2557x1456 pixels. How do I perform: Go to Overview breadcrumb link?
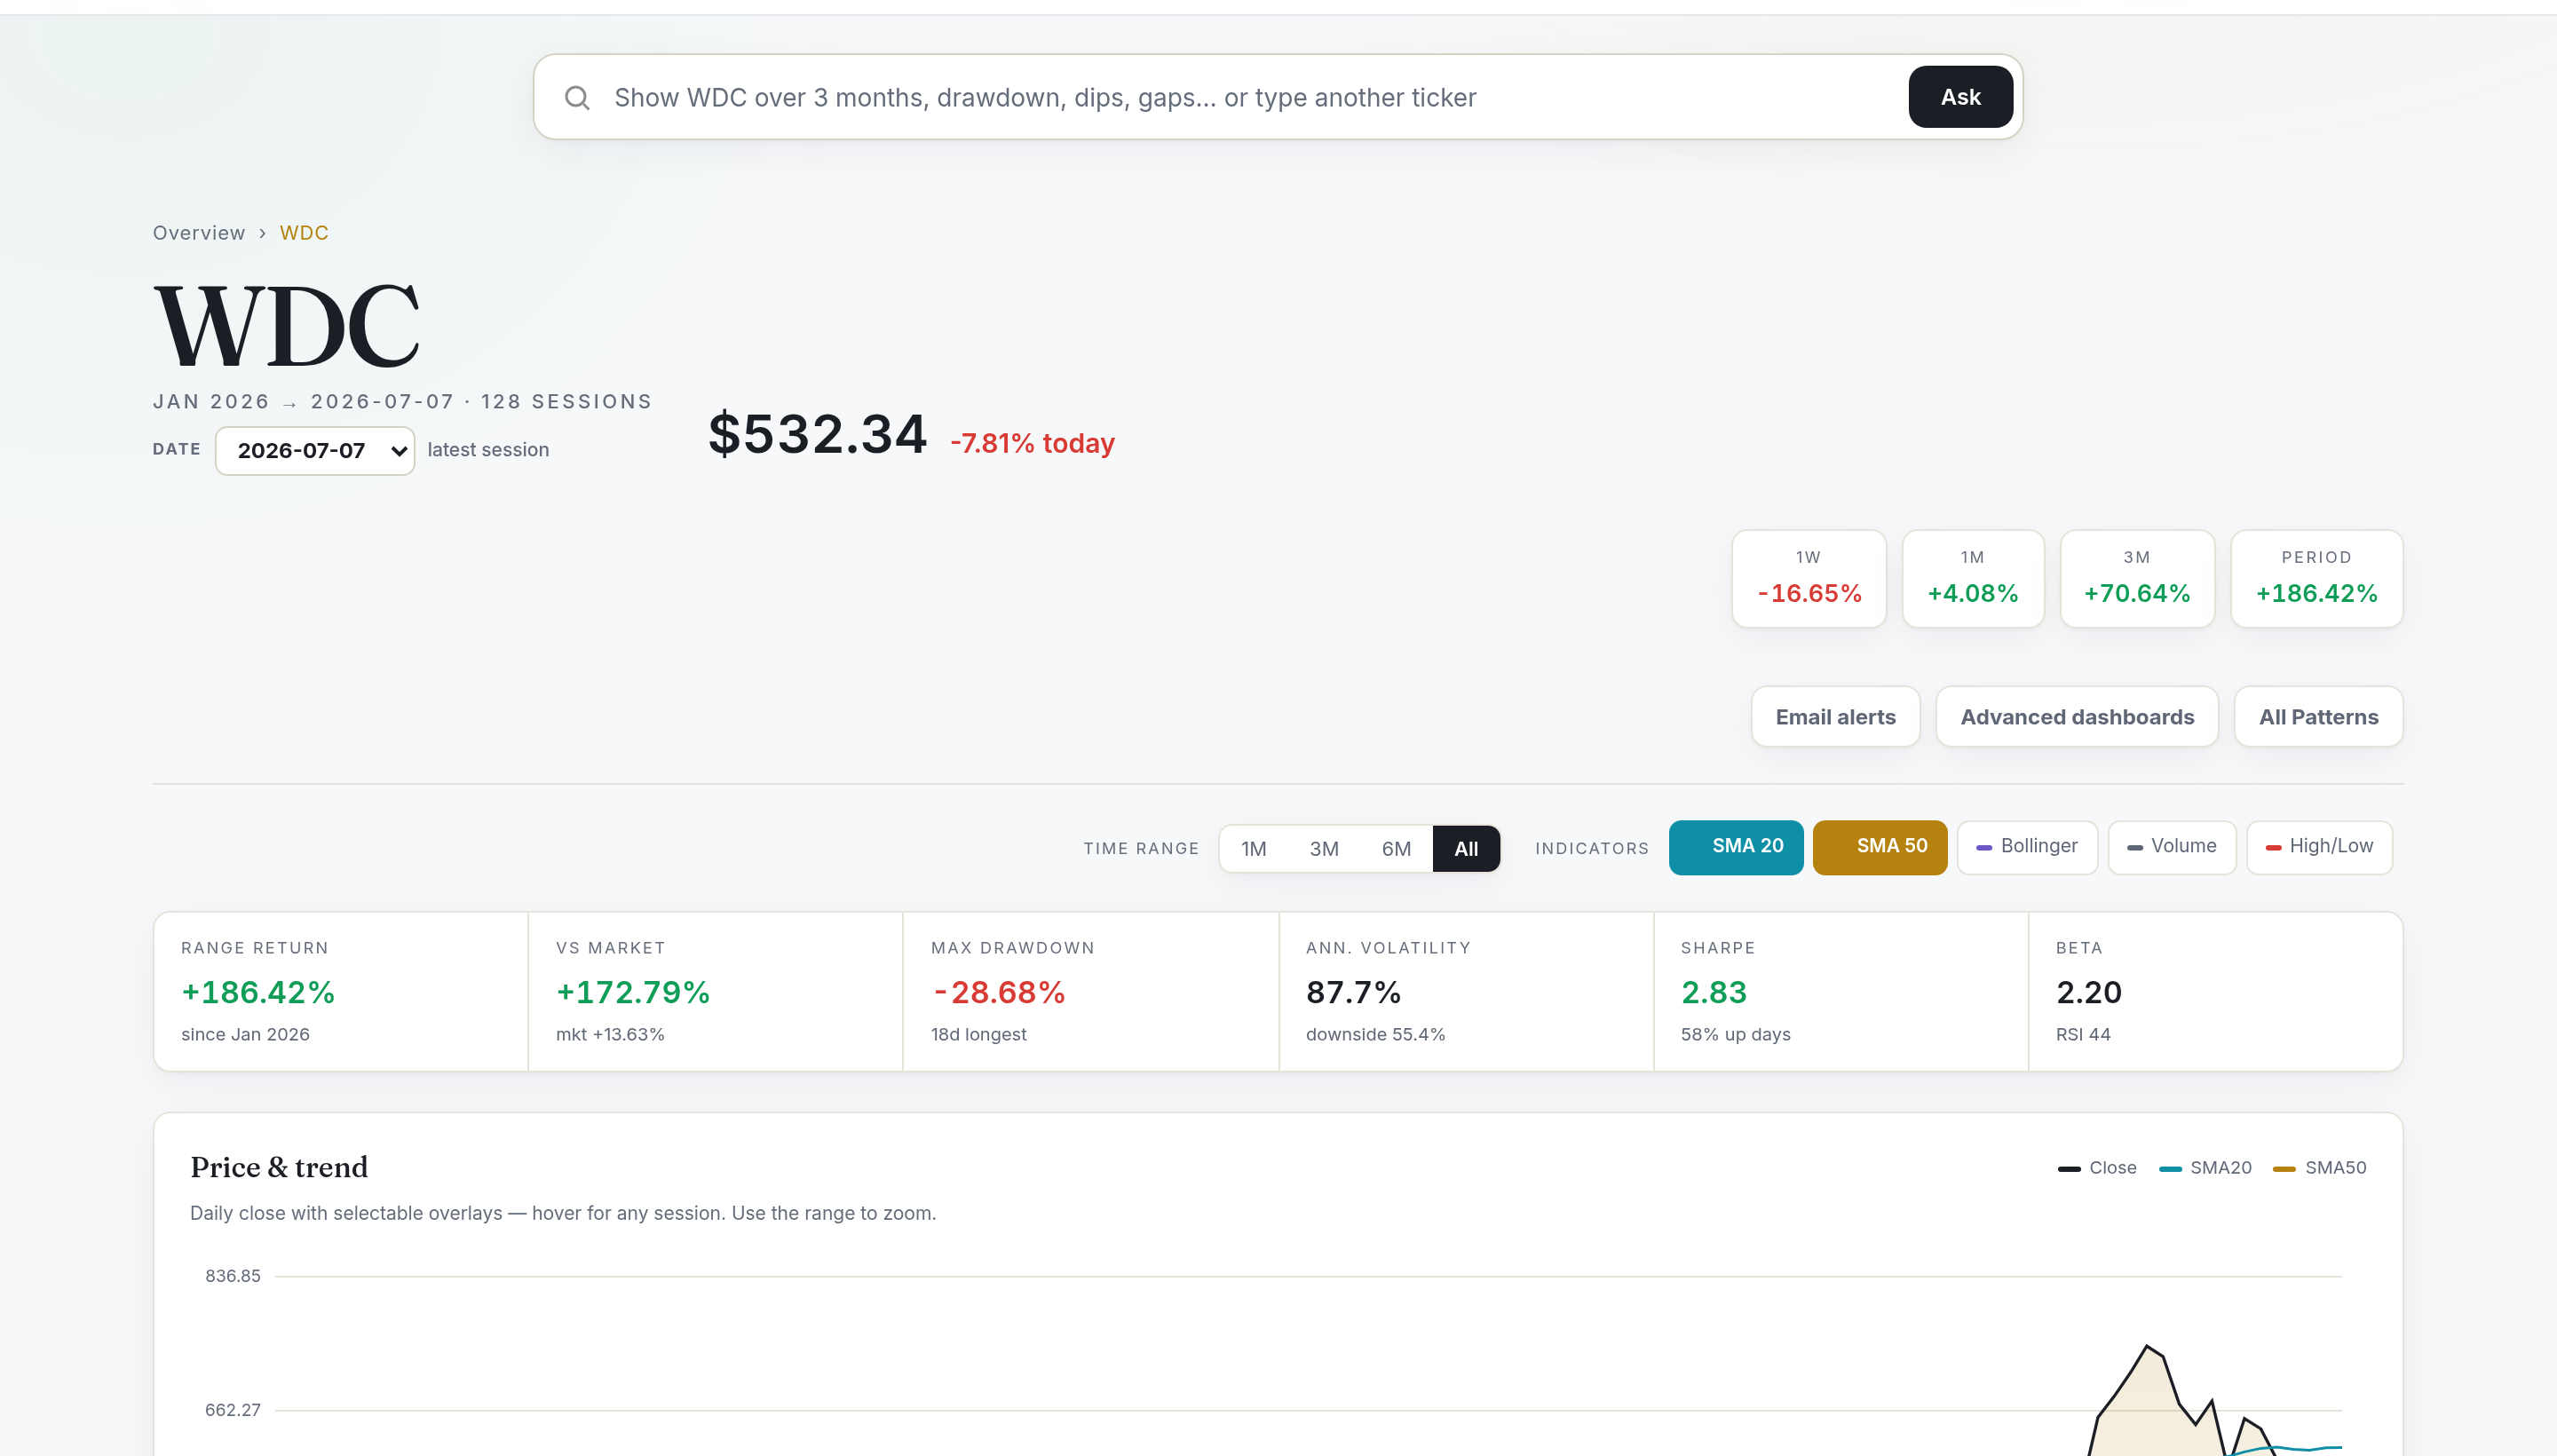(x=198, y=233)
